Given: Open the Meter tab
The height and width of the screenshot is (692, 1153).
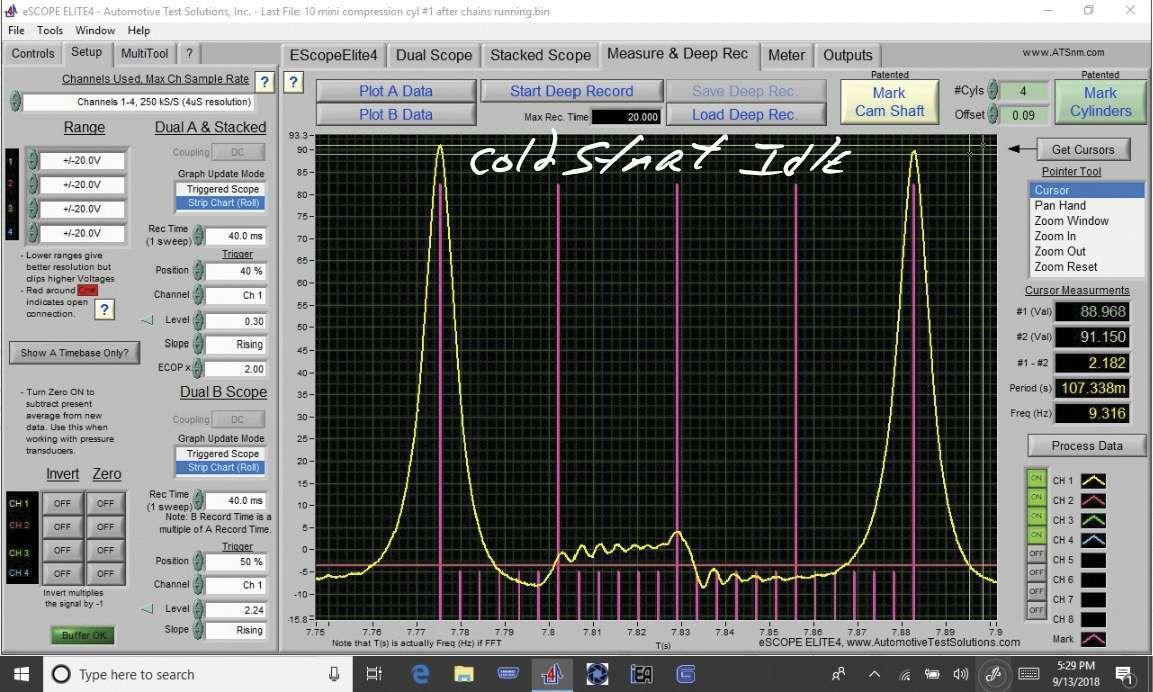Looking at the screenshot, I should (x=786, y=55).
